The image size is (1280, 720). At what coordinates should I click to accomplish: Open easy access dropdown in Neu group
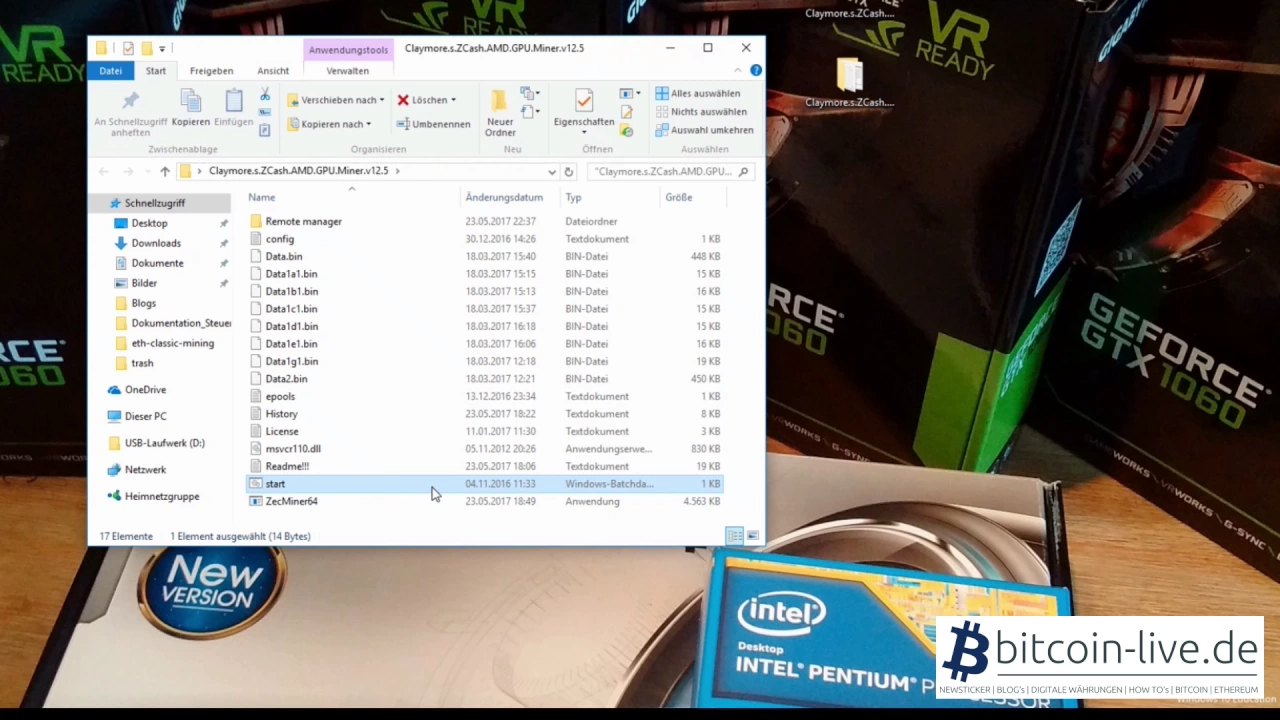(x=530, y=112)
